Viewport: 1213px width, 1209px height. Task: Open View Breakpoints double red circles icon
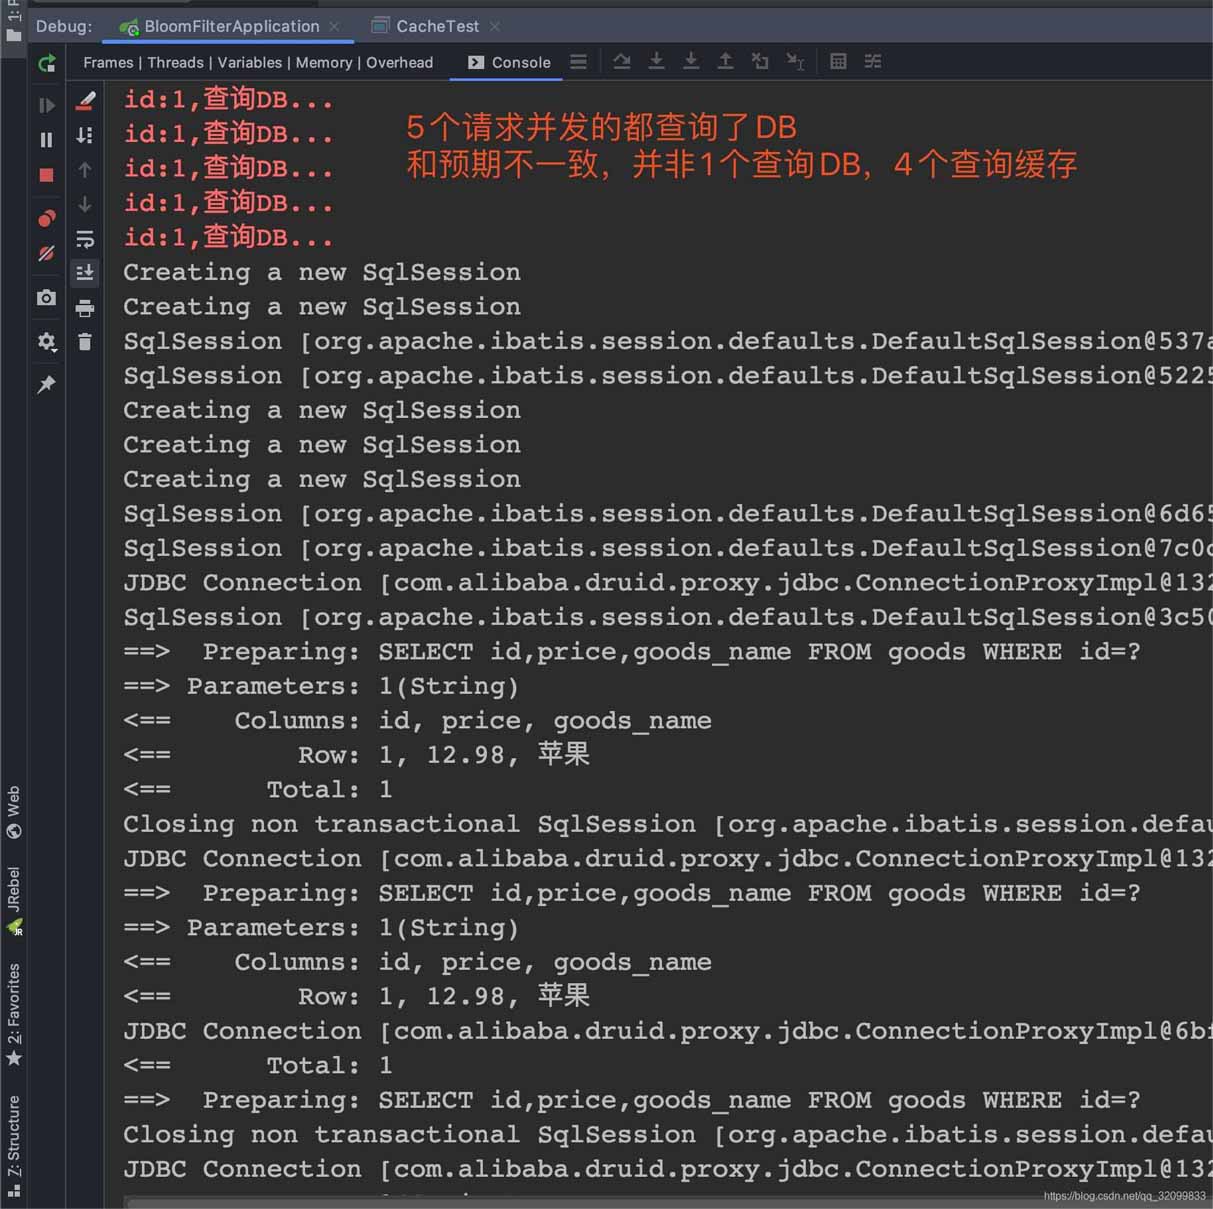click(x=46, y=218)
